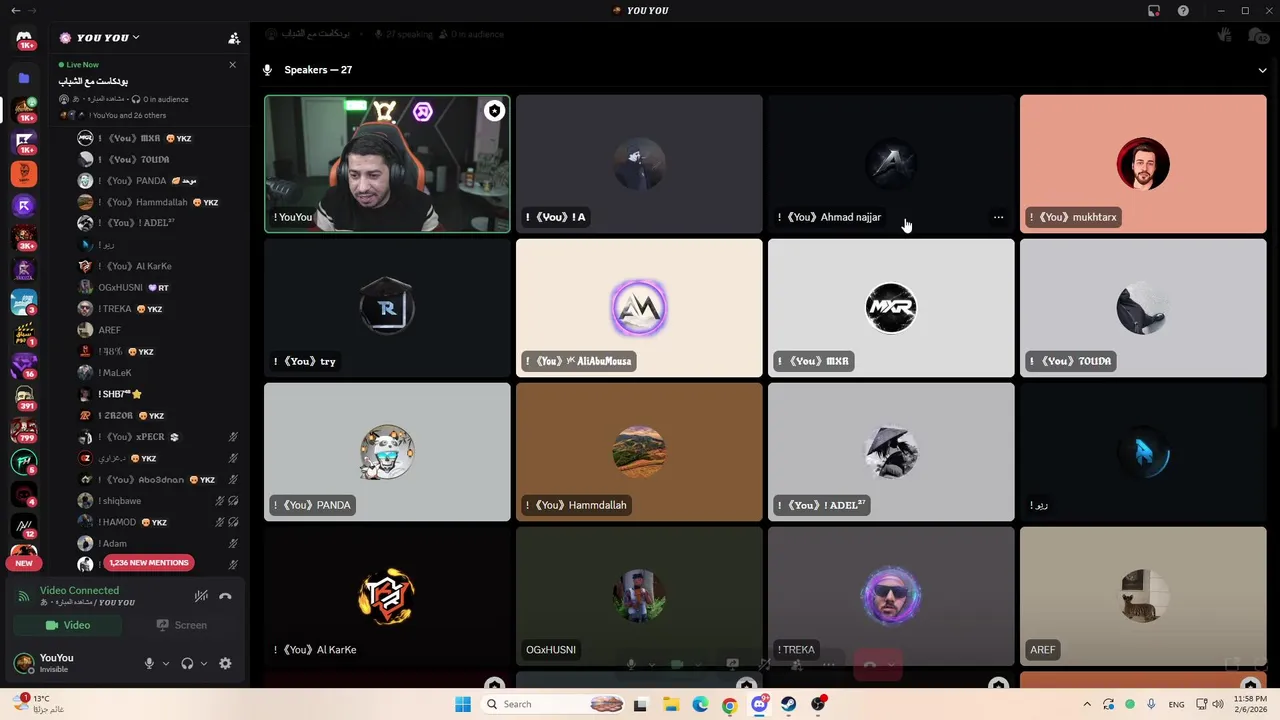
Task: Open weather widget showing 13°C
Action: [x=39, y=704]
